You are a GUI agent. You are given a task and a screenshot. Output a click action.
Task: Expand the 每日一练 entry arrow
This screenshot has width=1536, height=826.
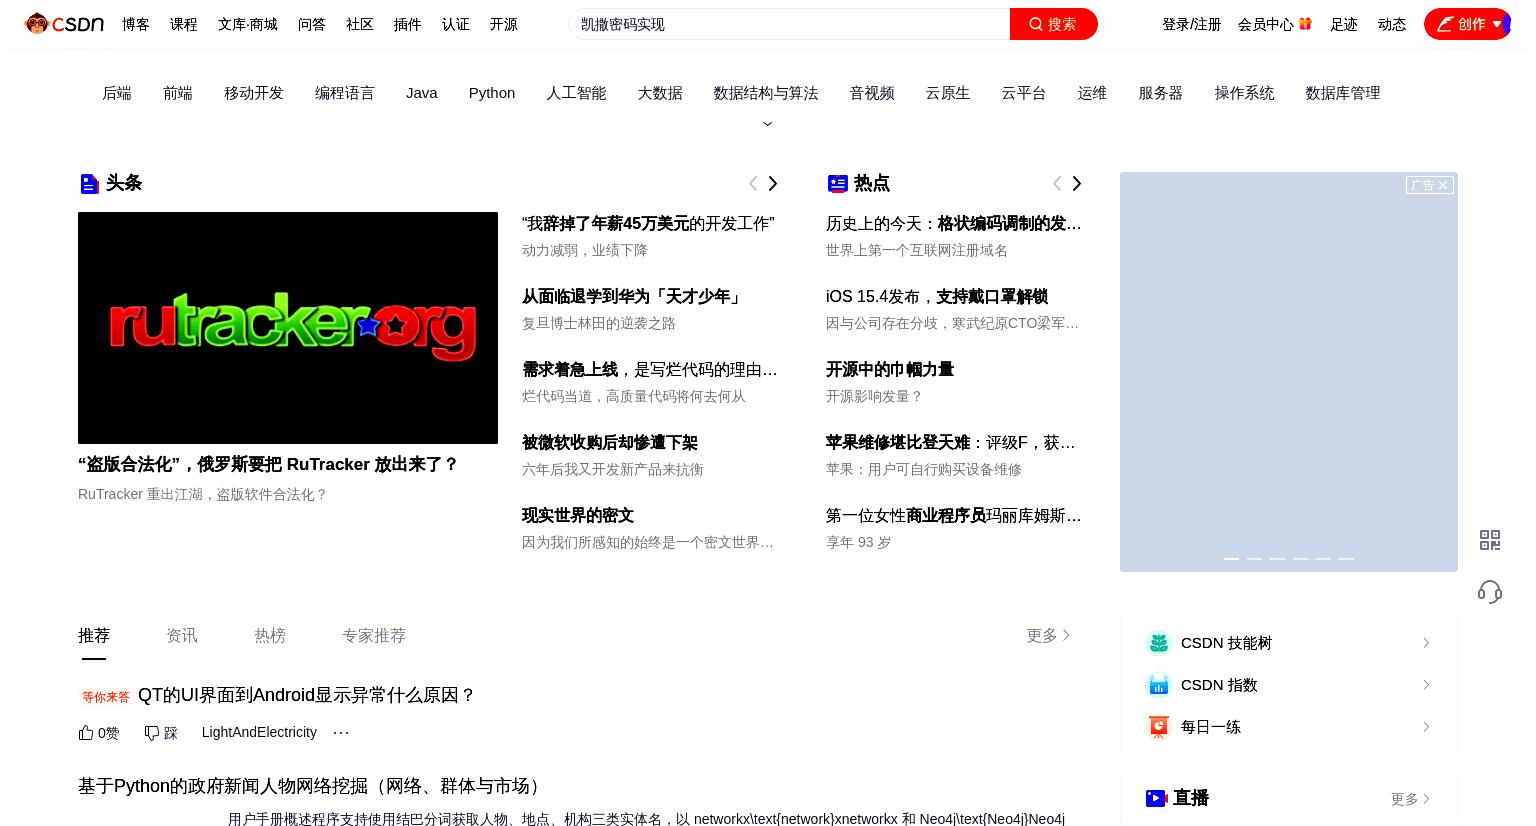tap(1426, 727)
